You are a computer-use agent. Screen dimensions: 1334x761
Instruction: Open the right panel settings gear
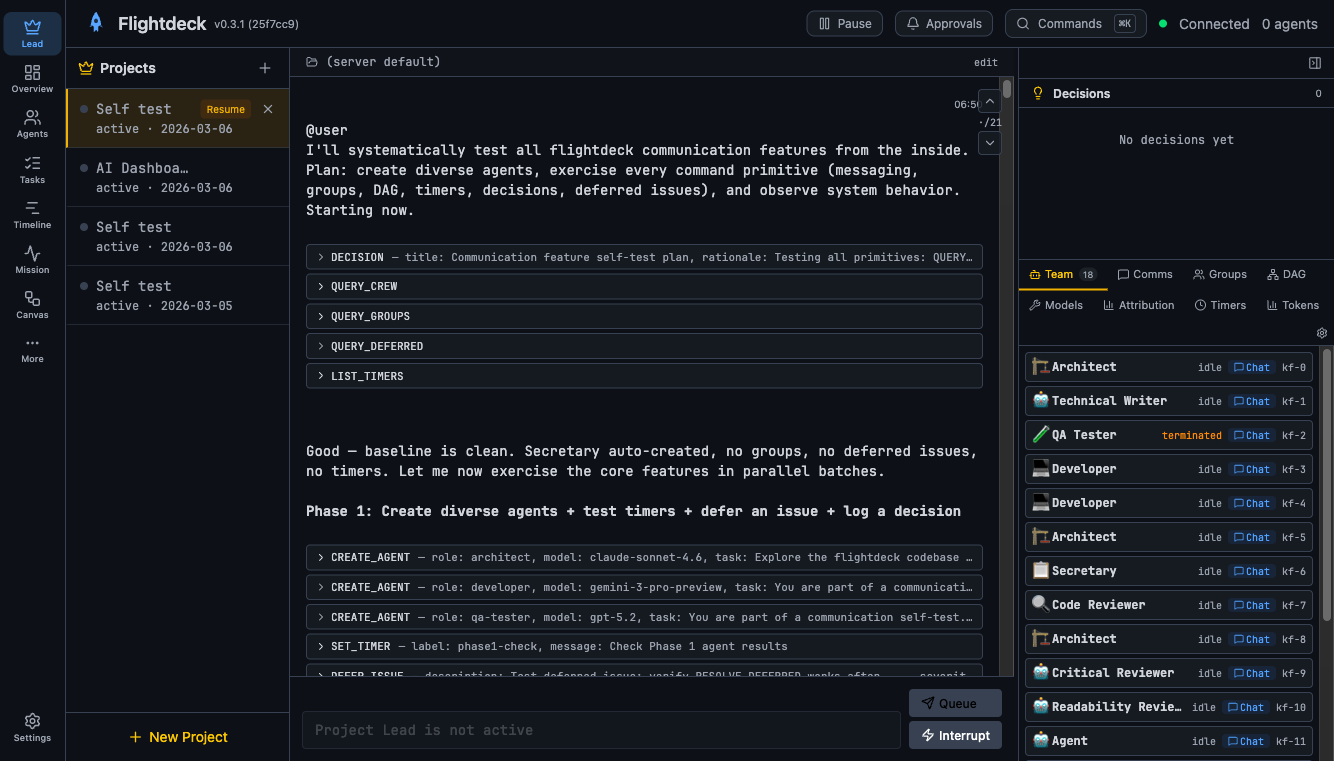pyautogui.click(x=1321, y=332)
